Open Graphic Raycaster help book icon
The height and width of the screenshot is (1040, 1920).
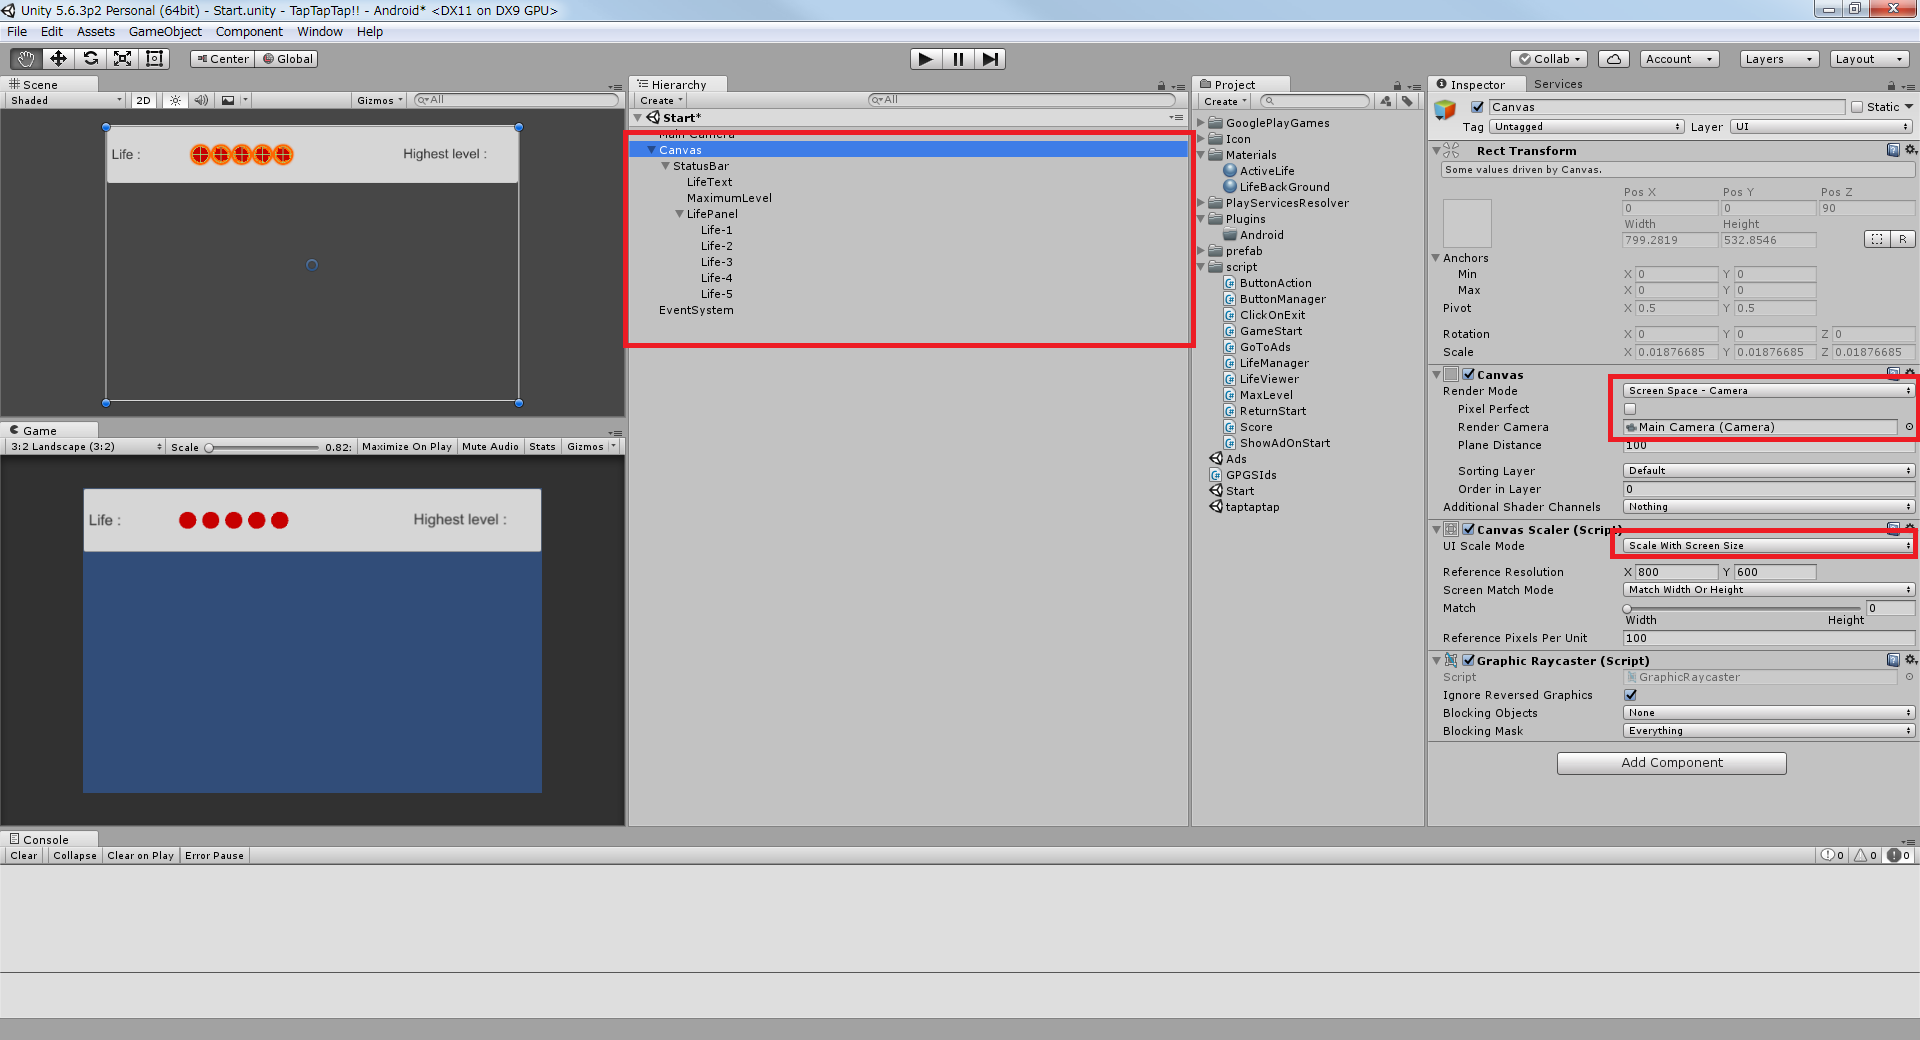click(x=1893, y=660)
